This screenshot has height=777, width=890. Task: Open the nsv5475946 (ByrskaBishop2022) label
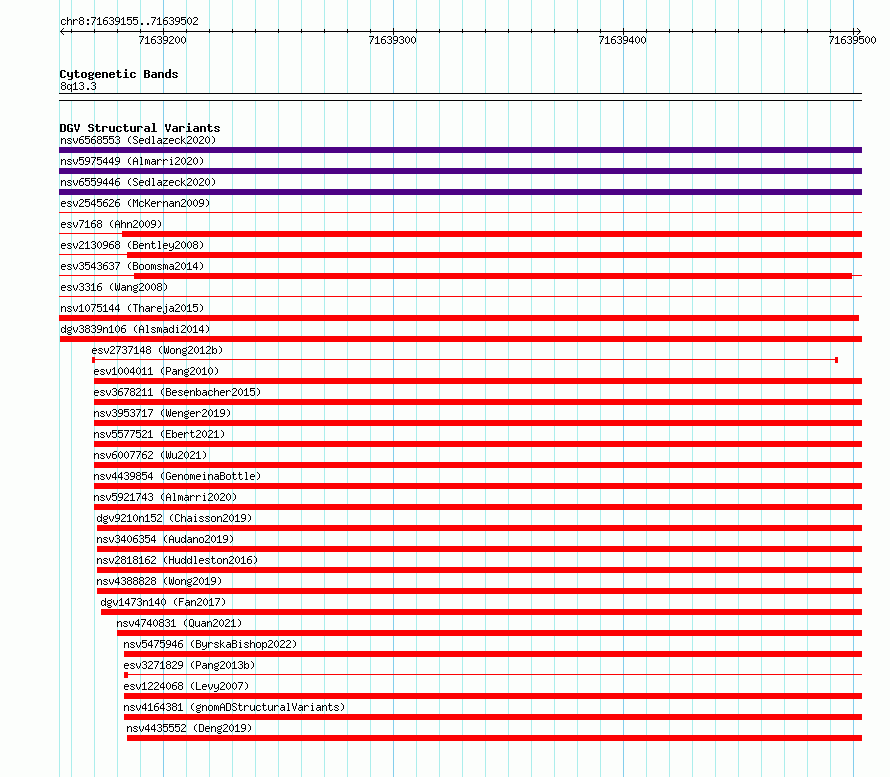click(x=210, y=644)
